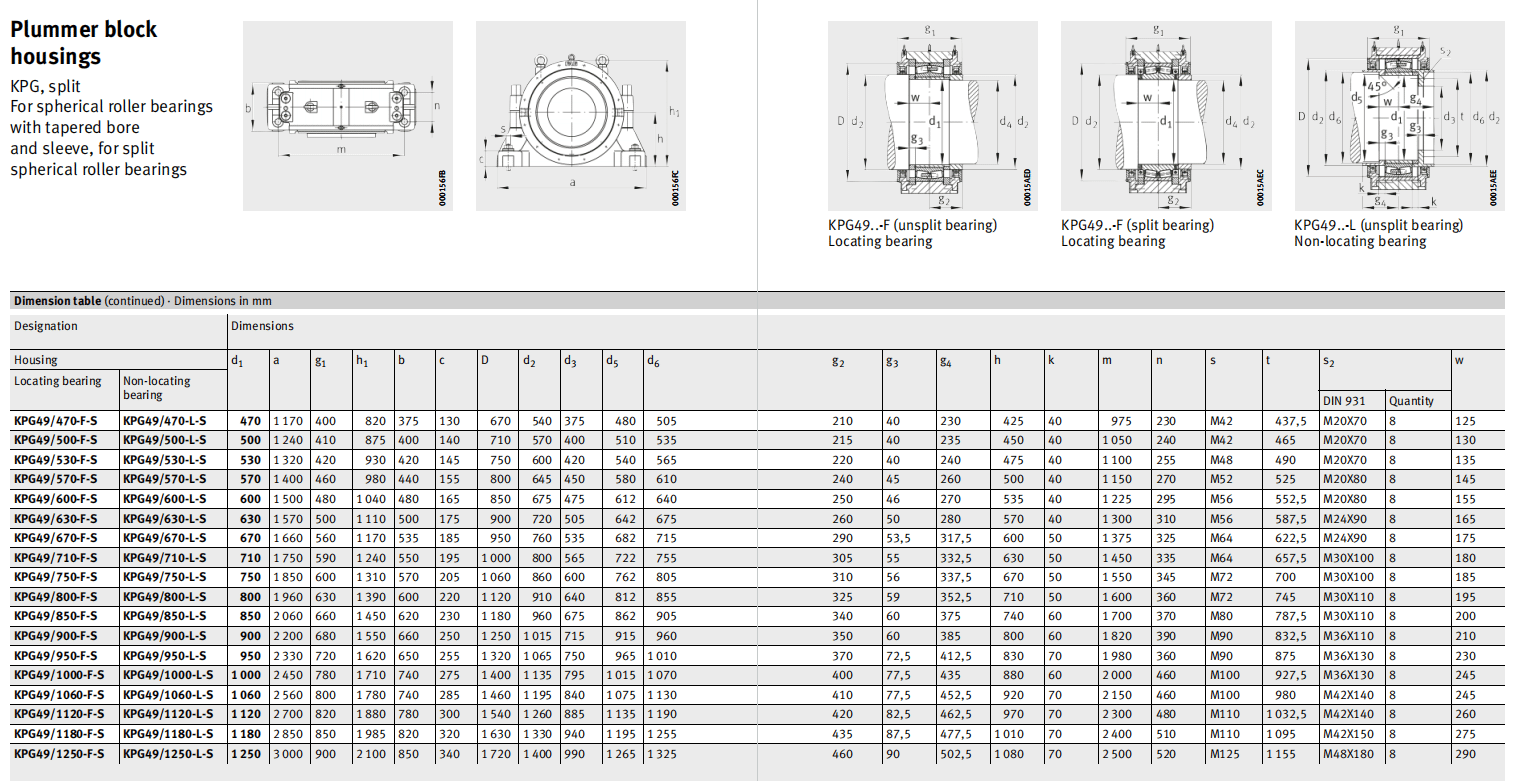
Task: Click the "Quantity" column header
Action: click(x=1411, y=401)
